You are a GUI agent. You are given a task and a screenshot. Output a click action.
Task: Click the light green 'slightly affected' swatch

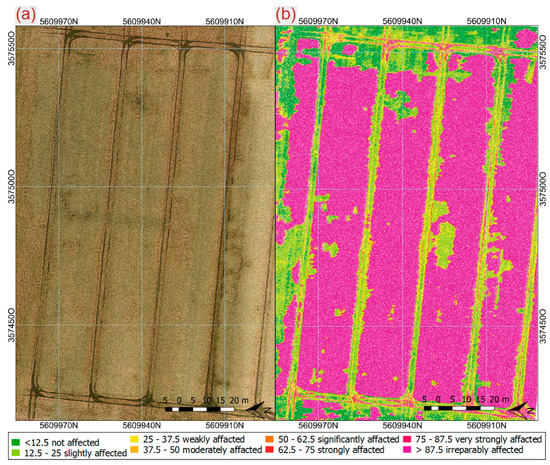click(x=15, y=453)
